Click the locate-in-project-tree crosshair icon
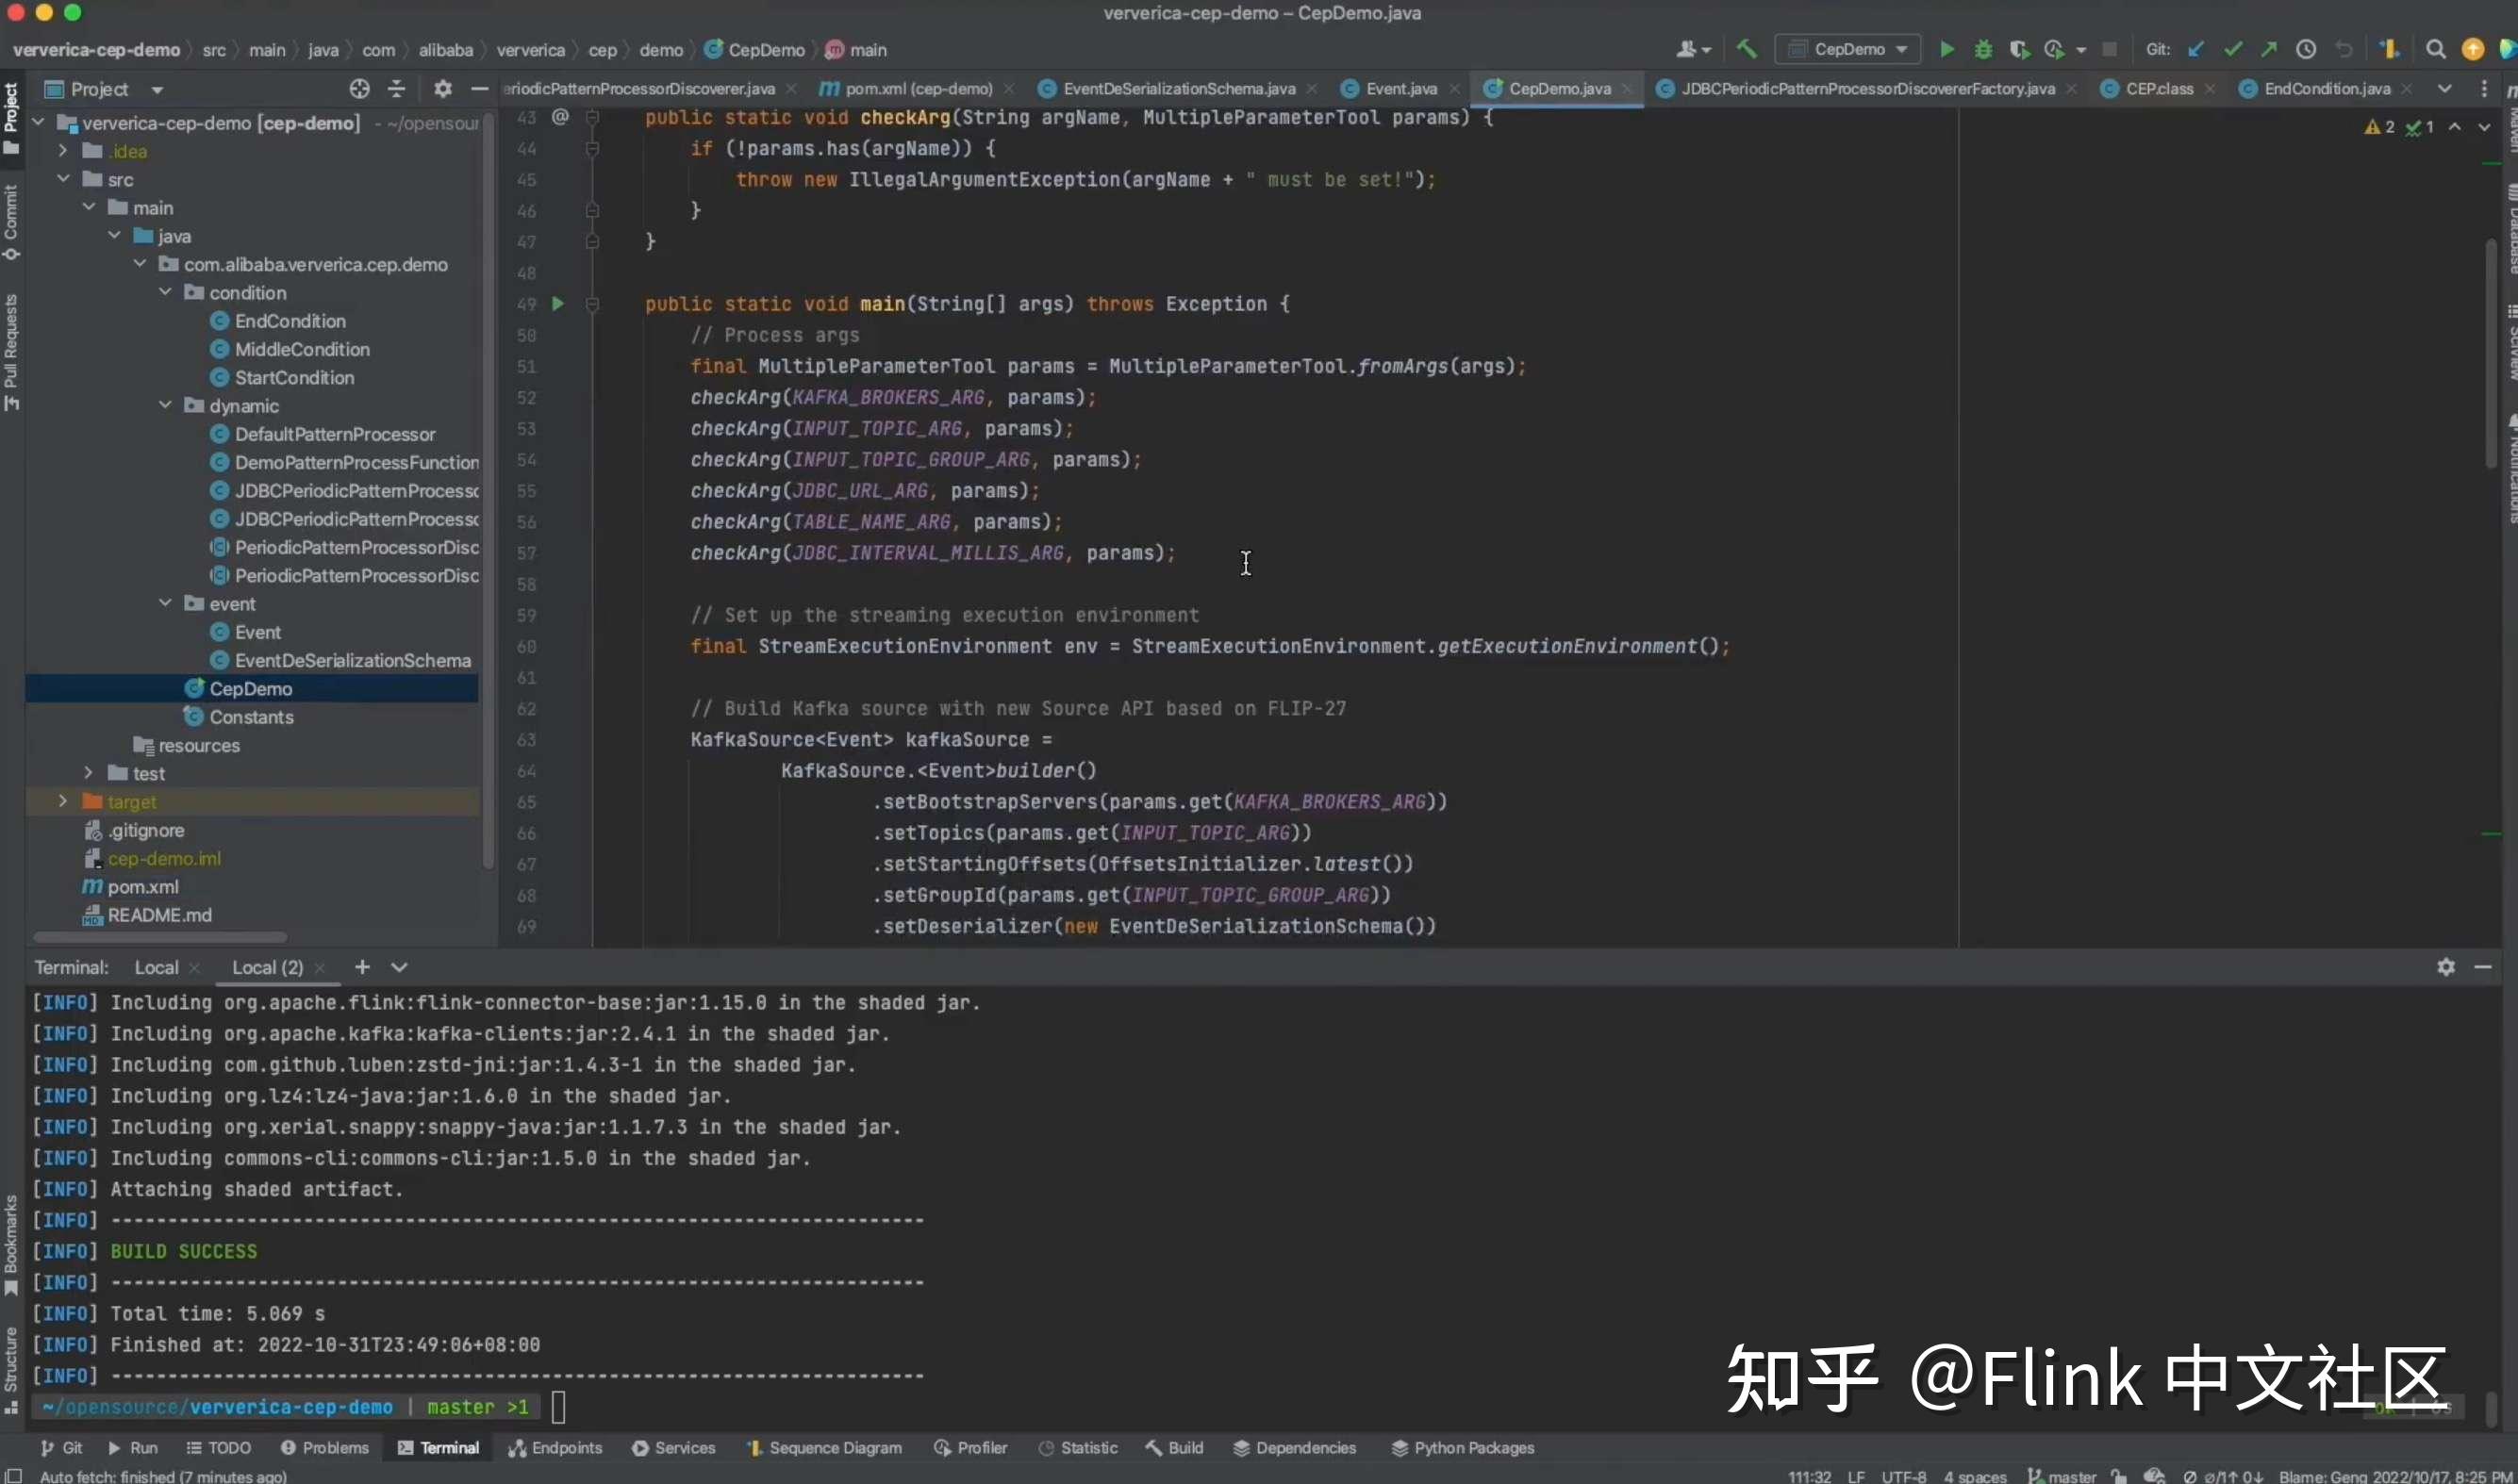This screenshot has height=1484, width=2518. (359, 89)
